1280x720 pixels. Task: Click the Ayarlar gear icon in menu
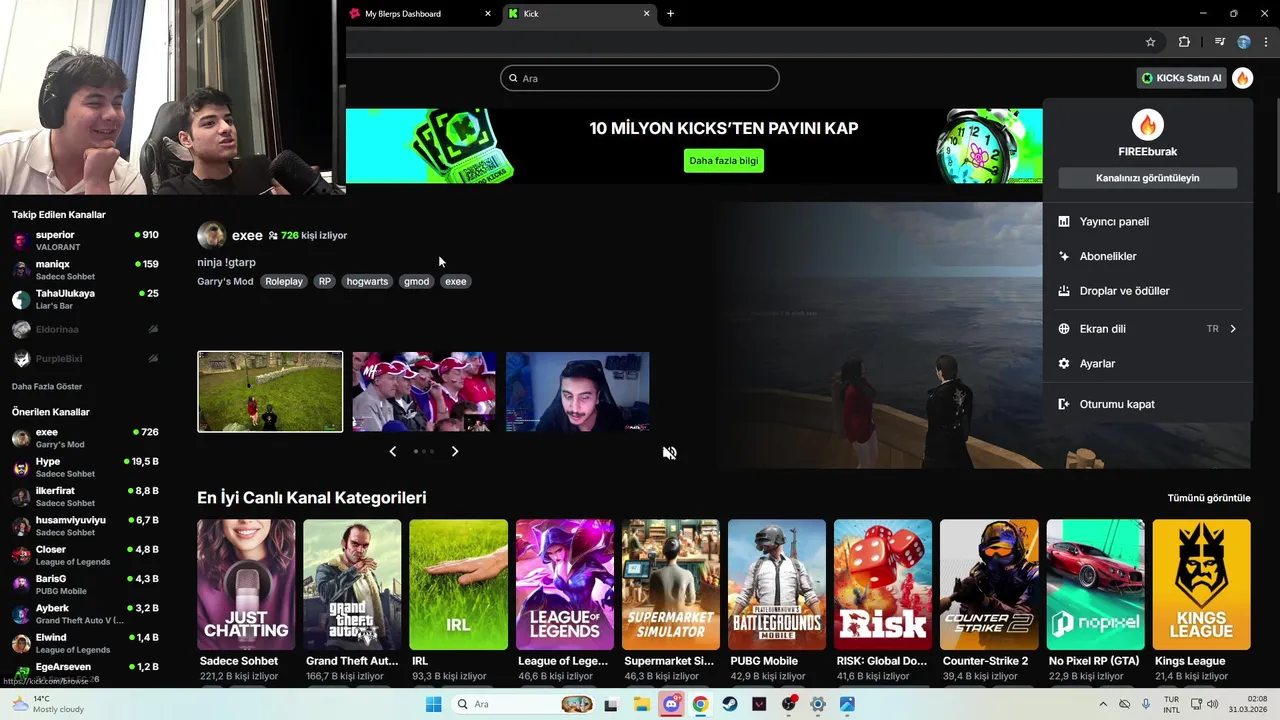(x=1064, y=364)
